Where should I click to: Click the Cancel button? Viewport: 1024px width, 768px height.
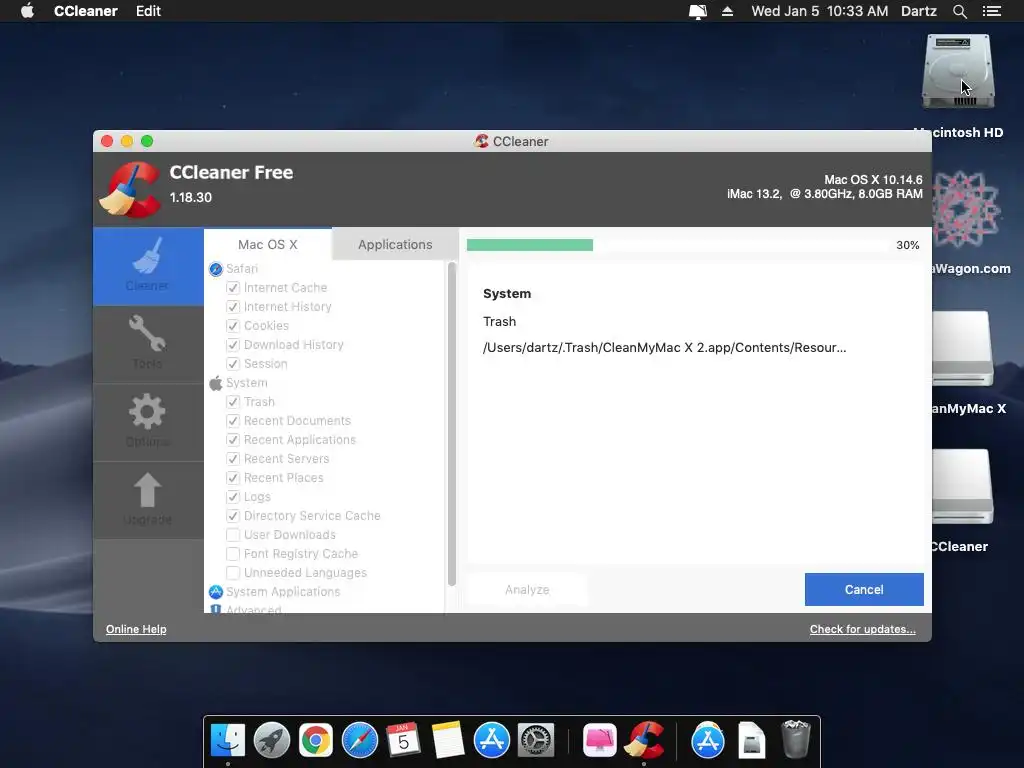coord(864,590)
